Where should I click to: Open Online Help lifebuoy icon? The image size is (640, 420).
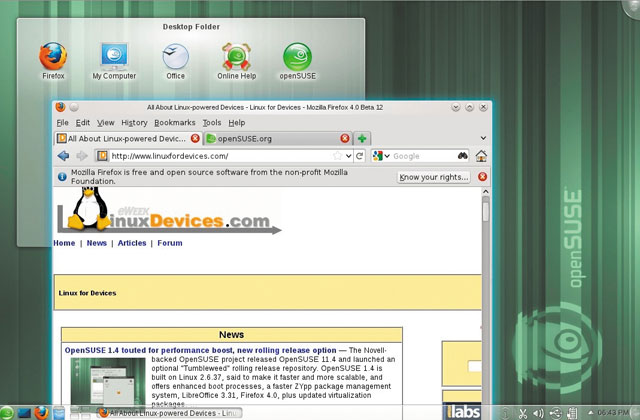click(236, 56)
